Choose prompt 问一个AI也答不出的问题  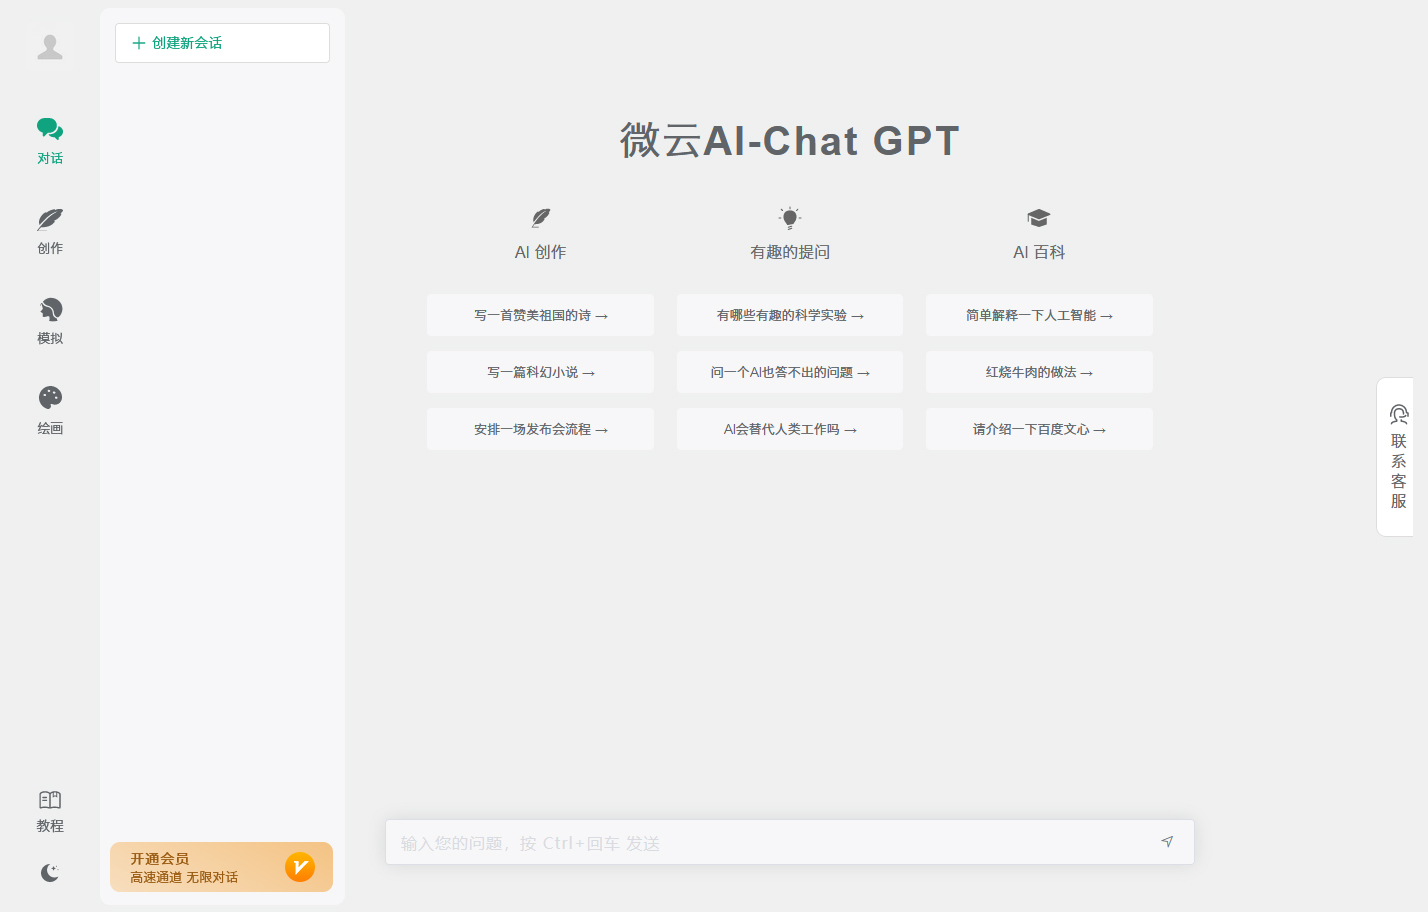(x=790, y=372)
